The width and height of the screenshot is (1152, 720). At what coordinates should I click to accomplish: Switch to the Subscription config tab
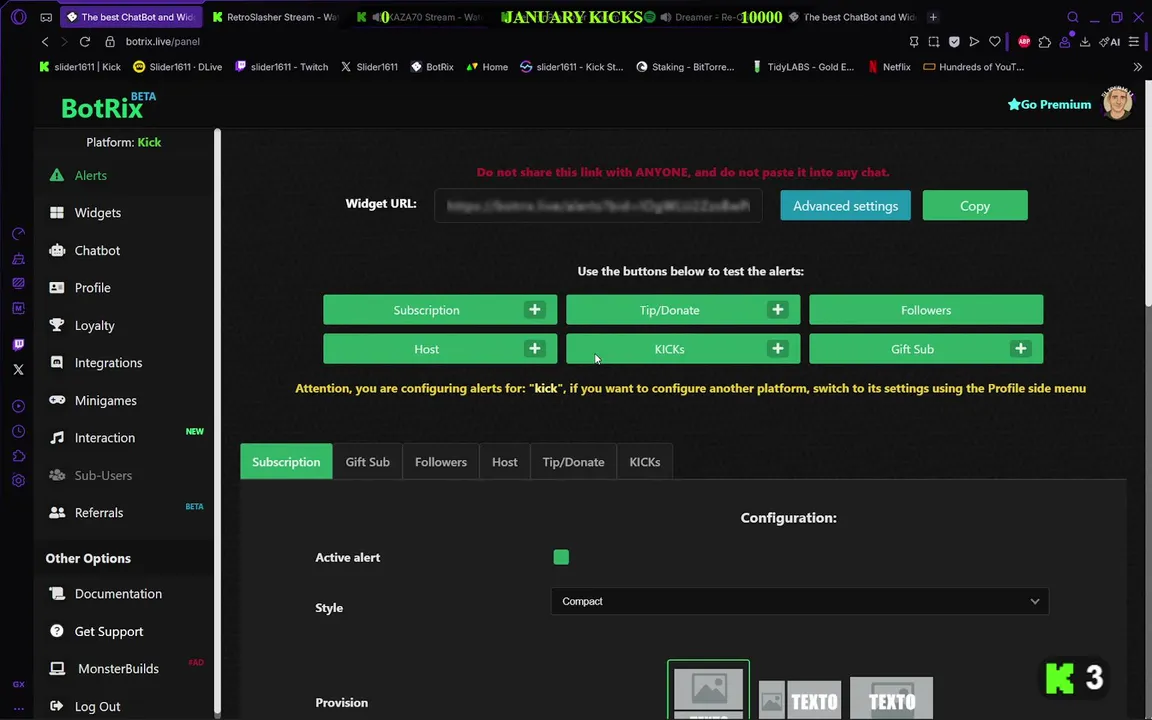286,462
